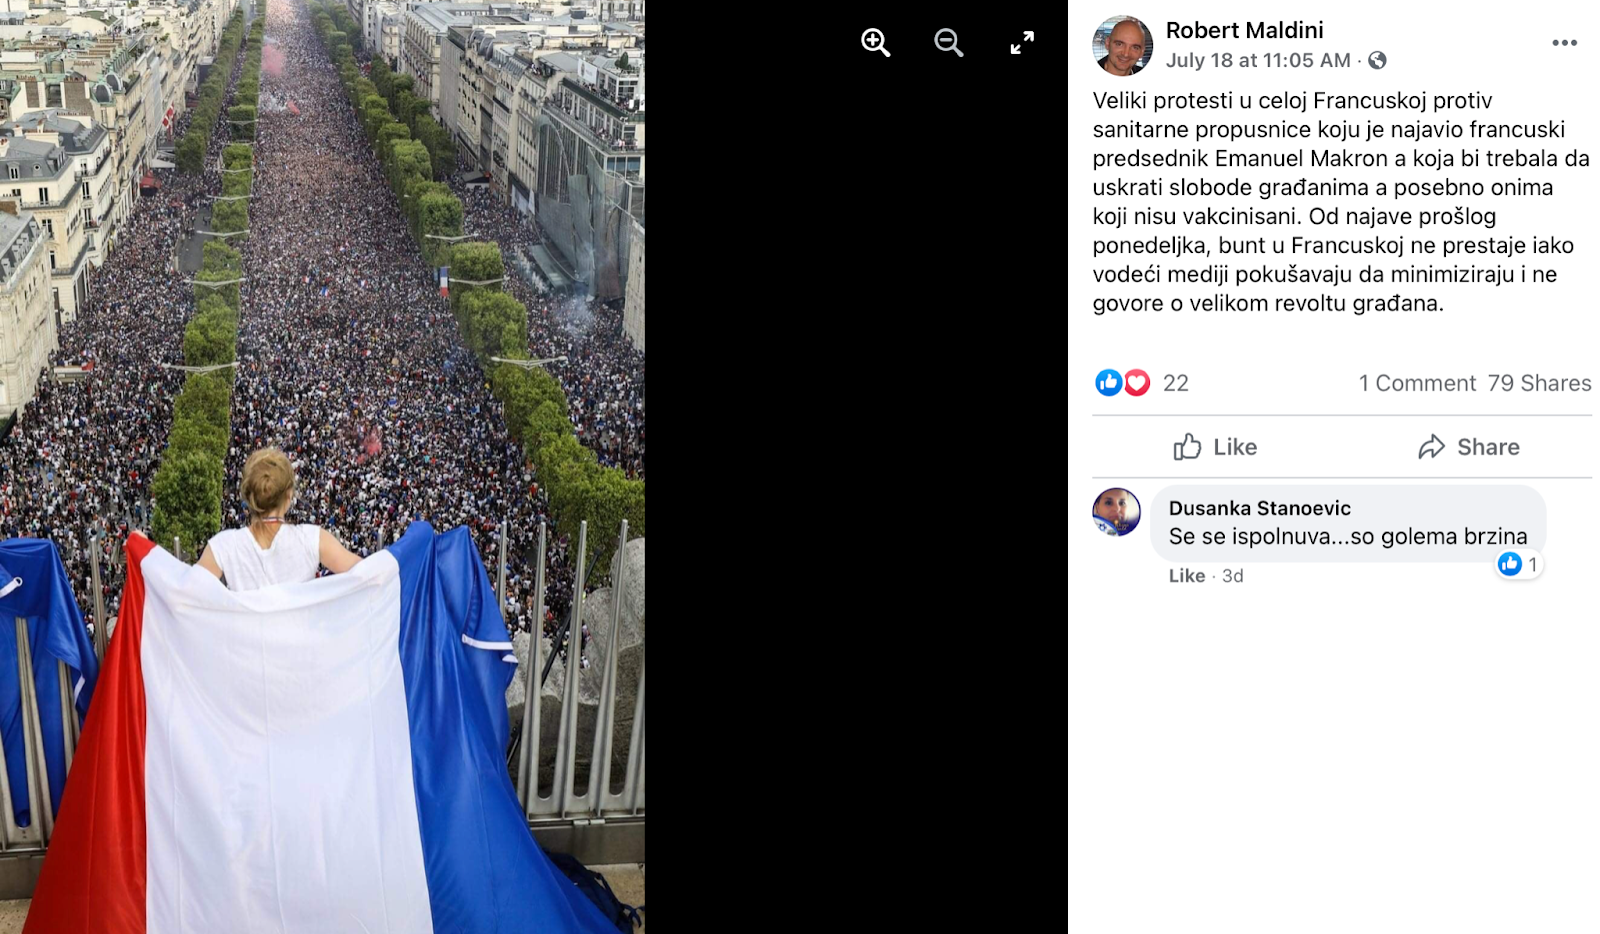Image resolution: width=1600 pixels, height=934 pixels.
Task: Open Robert Maldini's profile name link
Action: coord(1244,30)
